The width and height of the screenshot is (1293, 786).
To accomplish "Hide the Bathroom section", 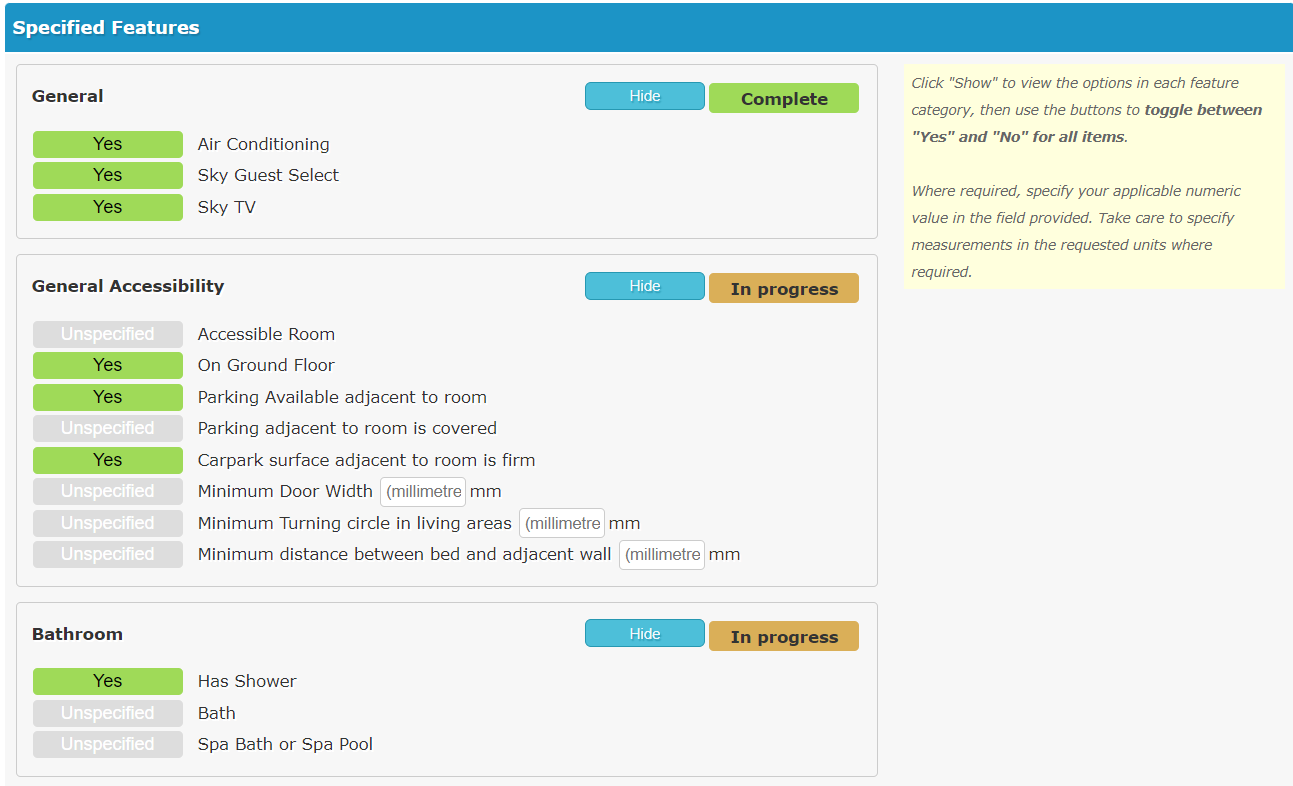I will (644, 633).
